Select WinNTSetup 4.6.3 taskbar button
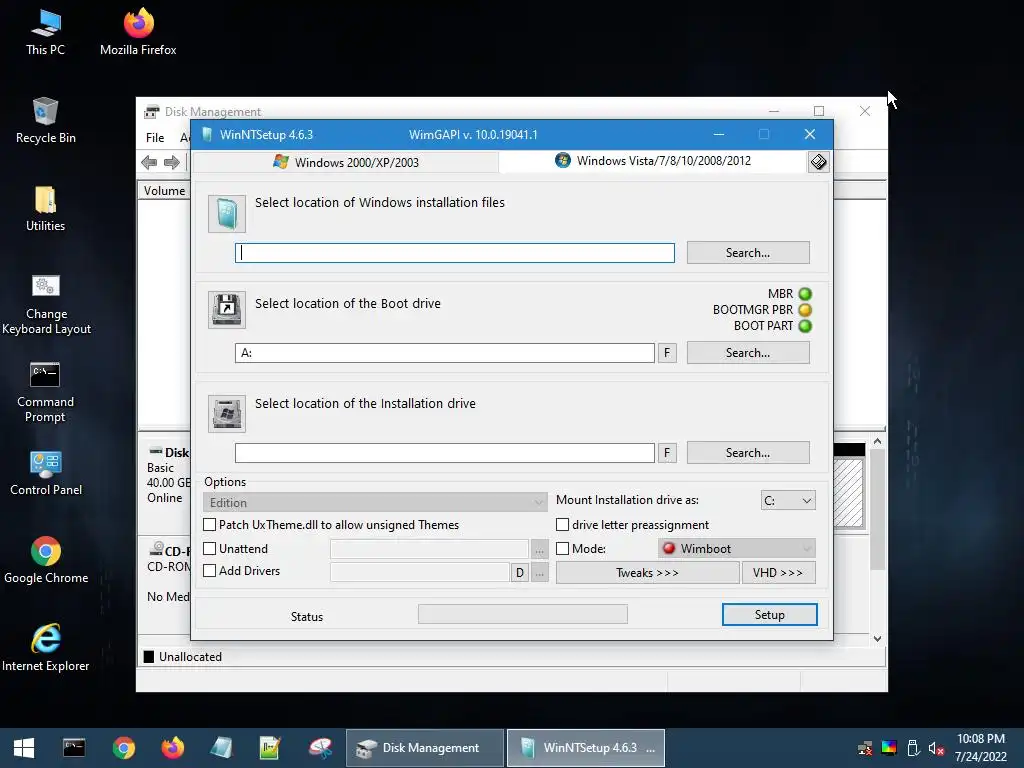1024x768 pixels. point(586,748)
